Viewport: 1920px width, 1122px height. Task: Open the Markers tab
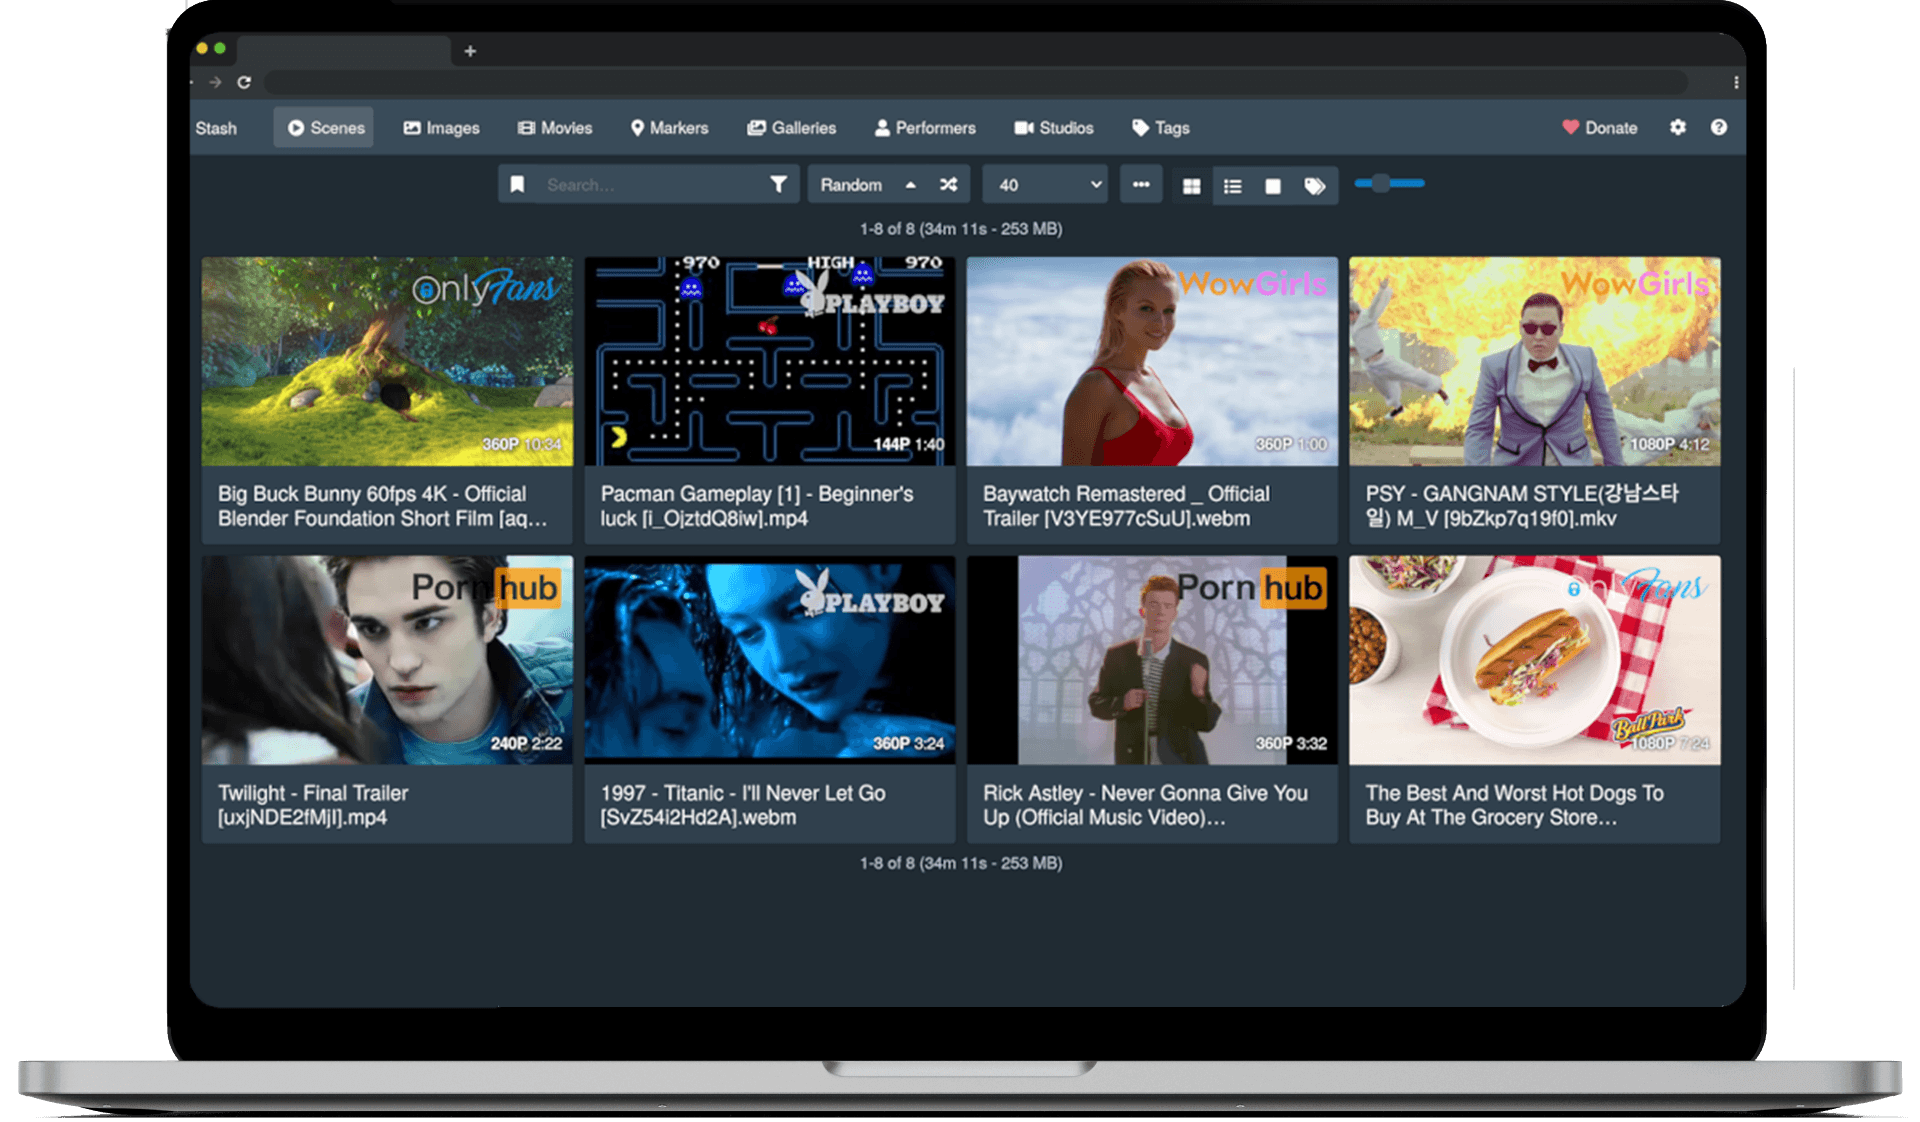click(x=669, y=128)
